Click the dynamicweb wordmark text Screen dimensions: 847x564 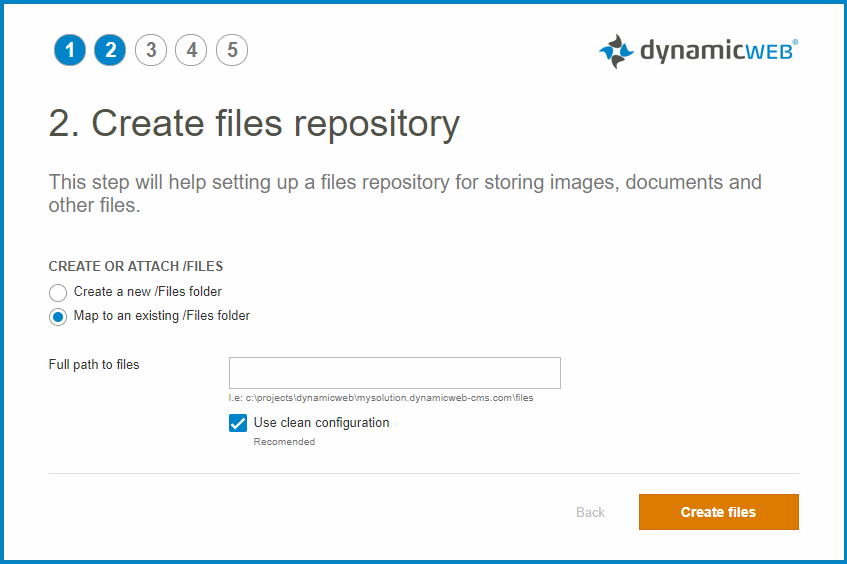[717, 51]
